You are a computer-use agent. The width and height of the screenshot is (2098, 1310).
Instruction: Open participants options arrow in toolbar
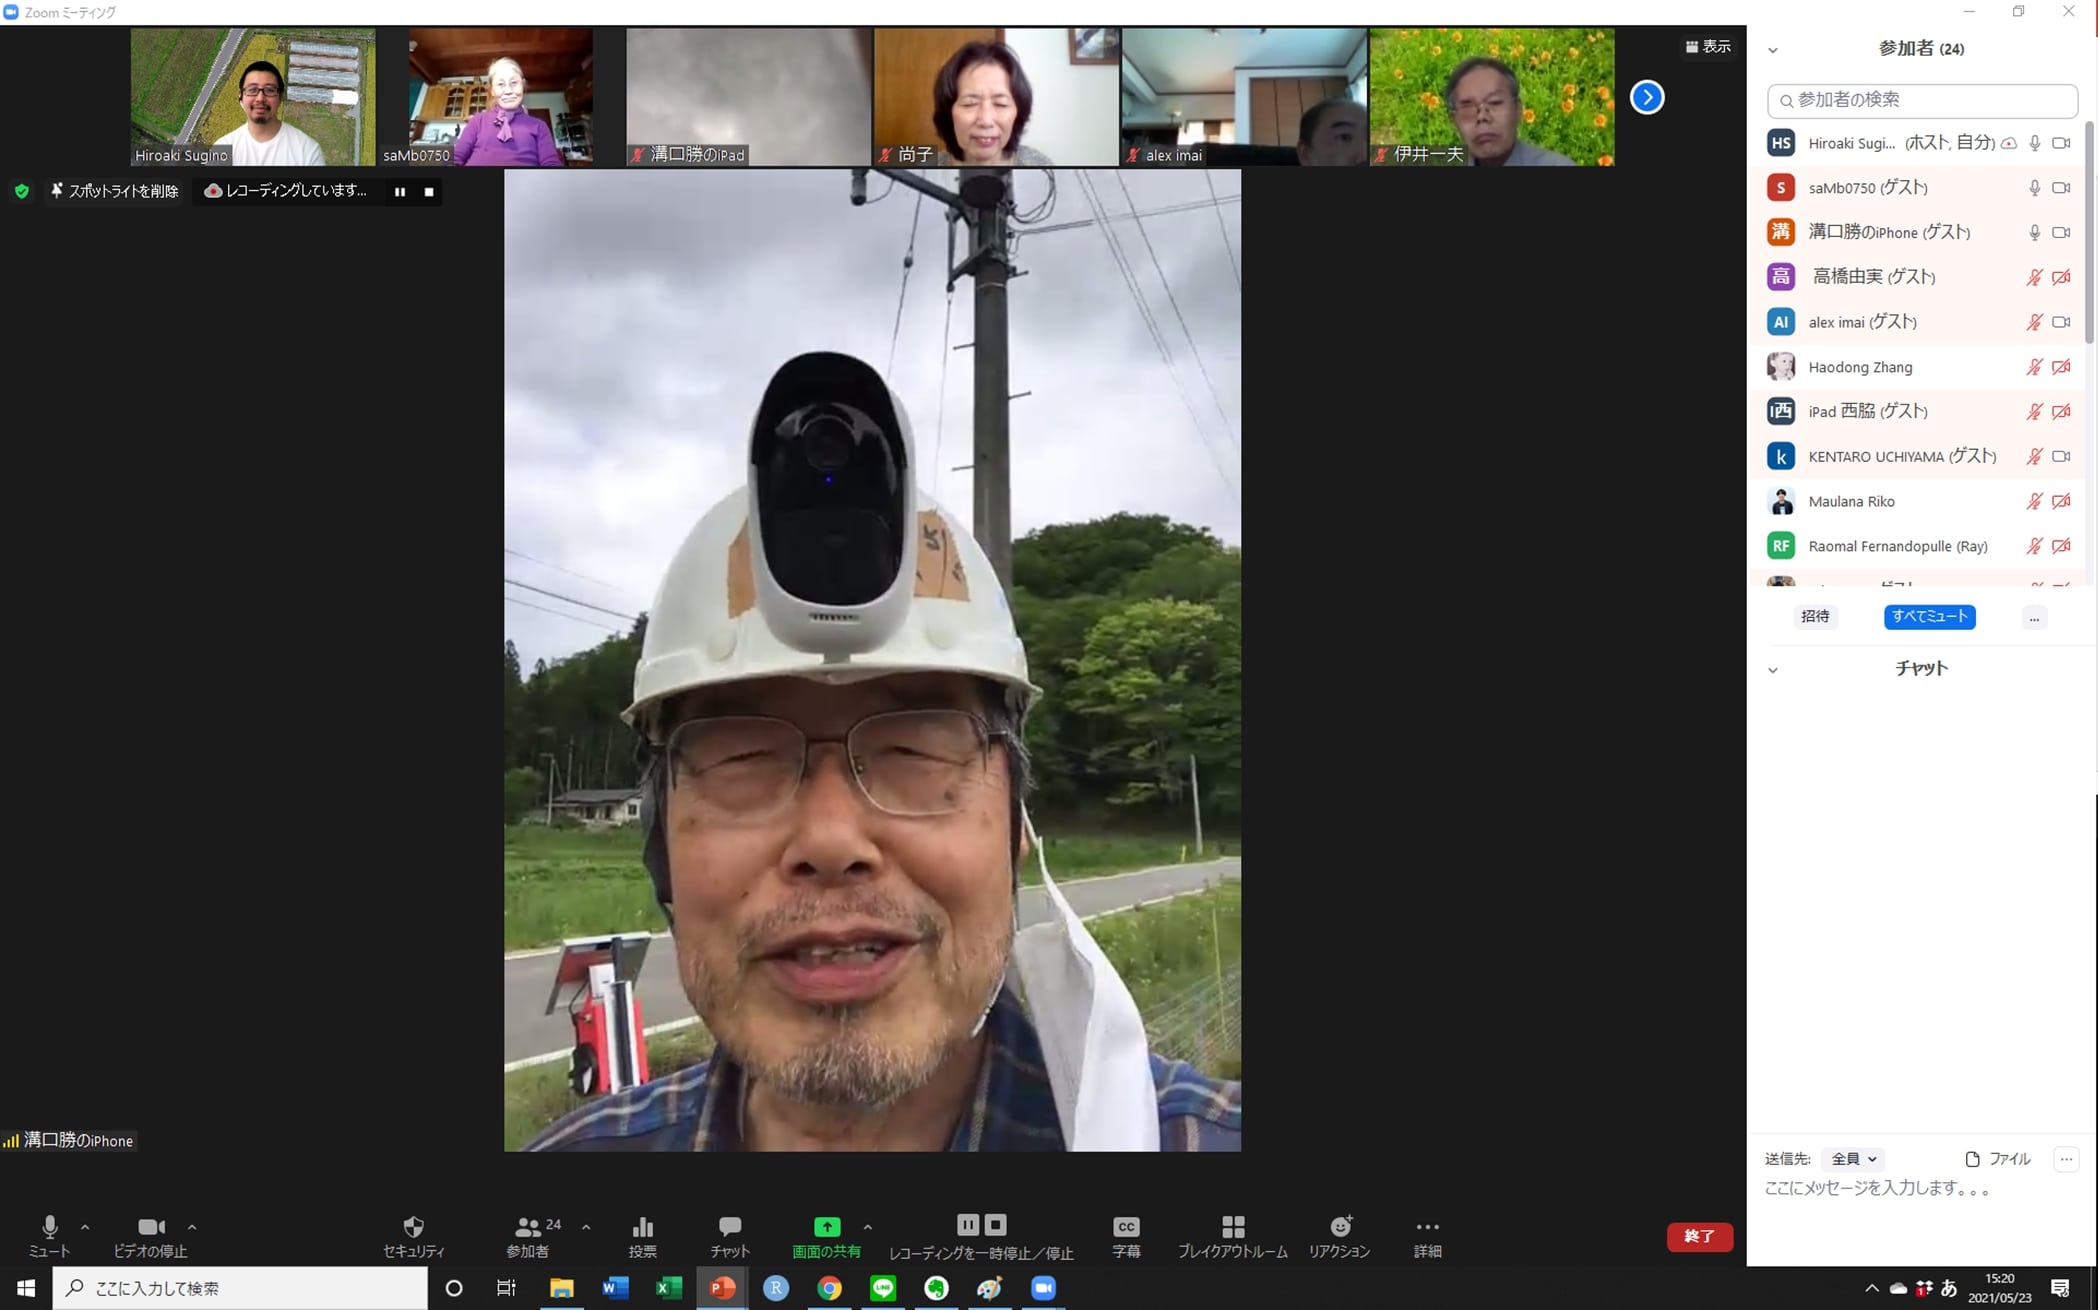click(x=586, y=1227)
